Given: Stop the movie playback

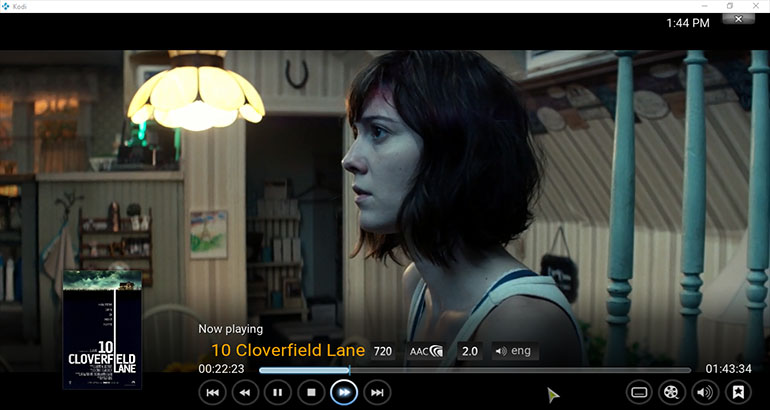Looking at the screenshot, I should point(311,392).
